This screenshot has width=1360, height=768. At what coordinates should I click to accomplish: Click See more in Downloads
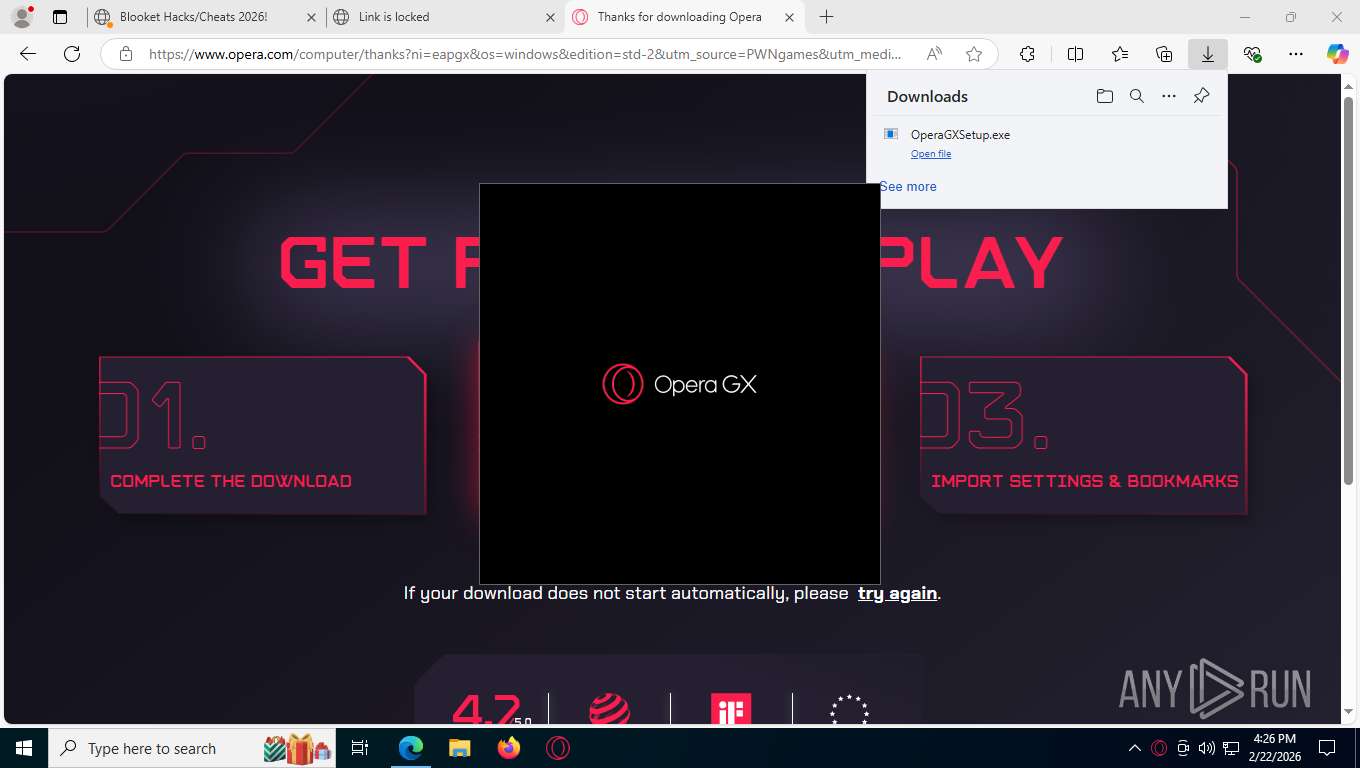click(908, 186)
